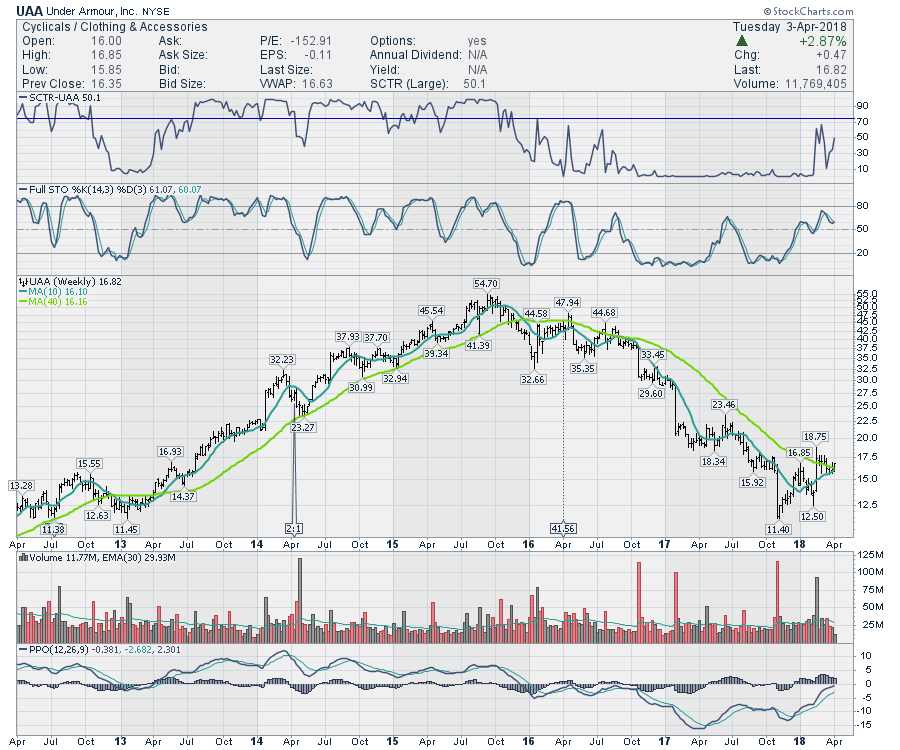The image size is (900, 750).
Task: Select the Cyclicals / Clothing & Accessories label
Action: tap(115, 27)
